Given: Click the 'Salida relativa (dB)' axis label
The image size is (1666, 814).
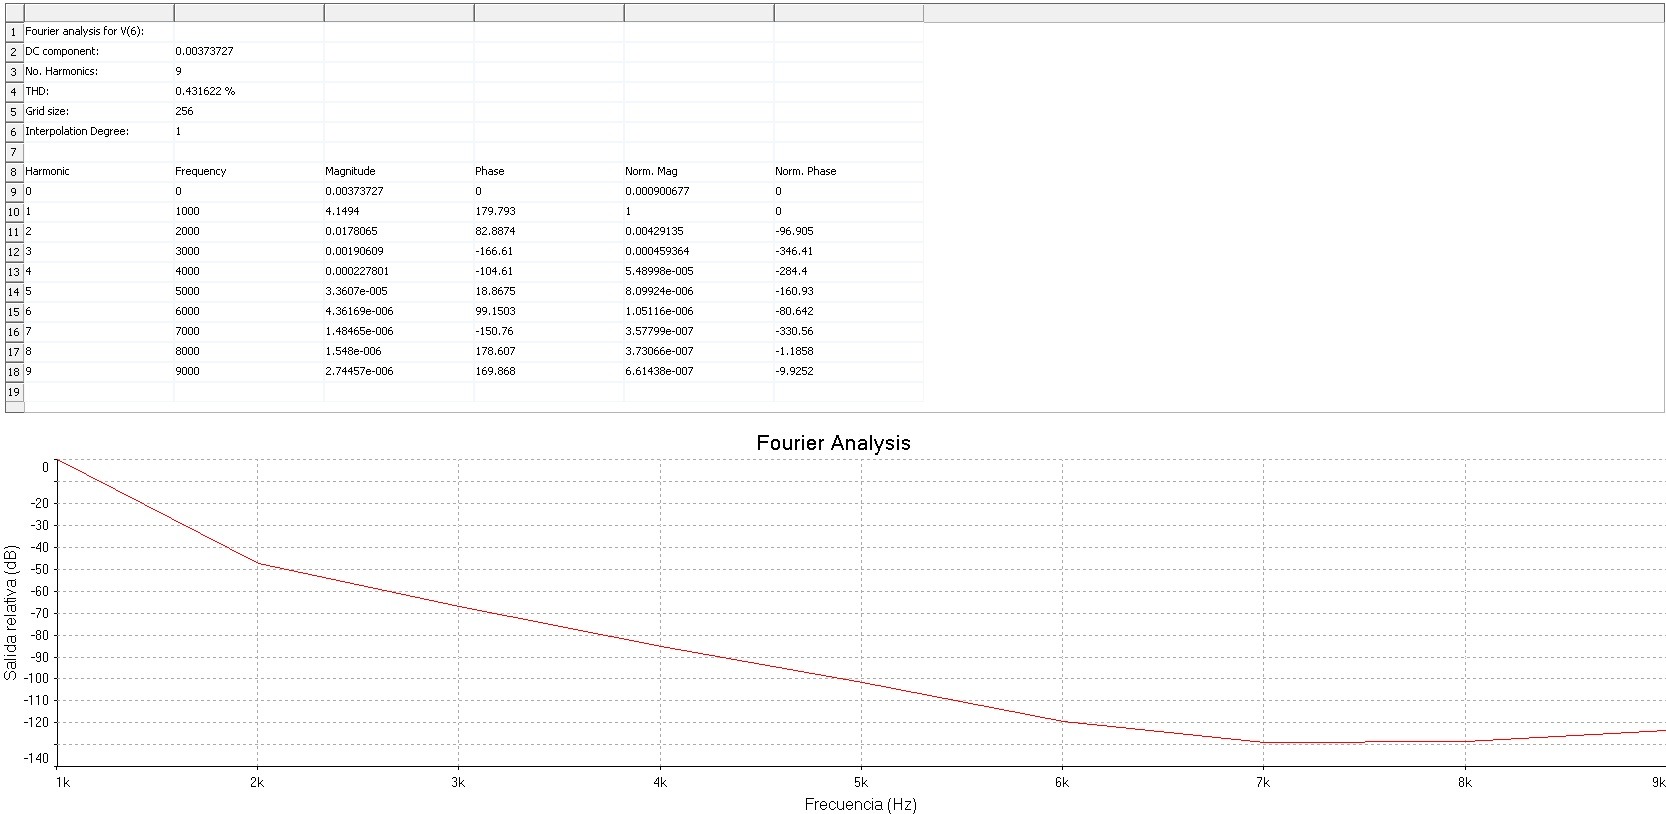Looking at the screenshot, I should click(10, 613).
